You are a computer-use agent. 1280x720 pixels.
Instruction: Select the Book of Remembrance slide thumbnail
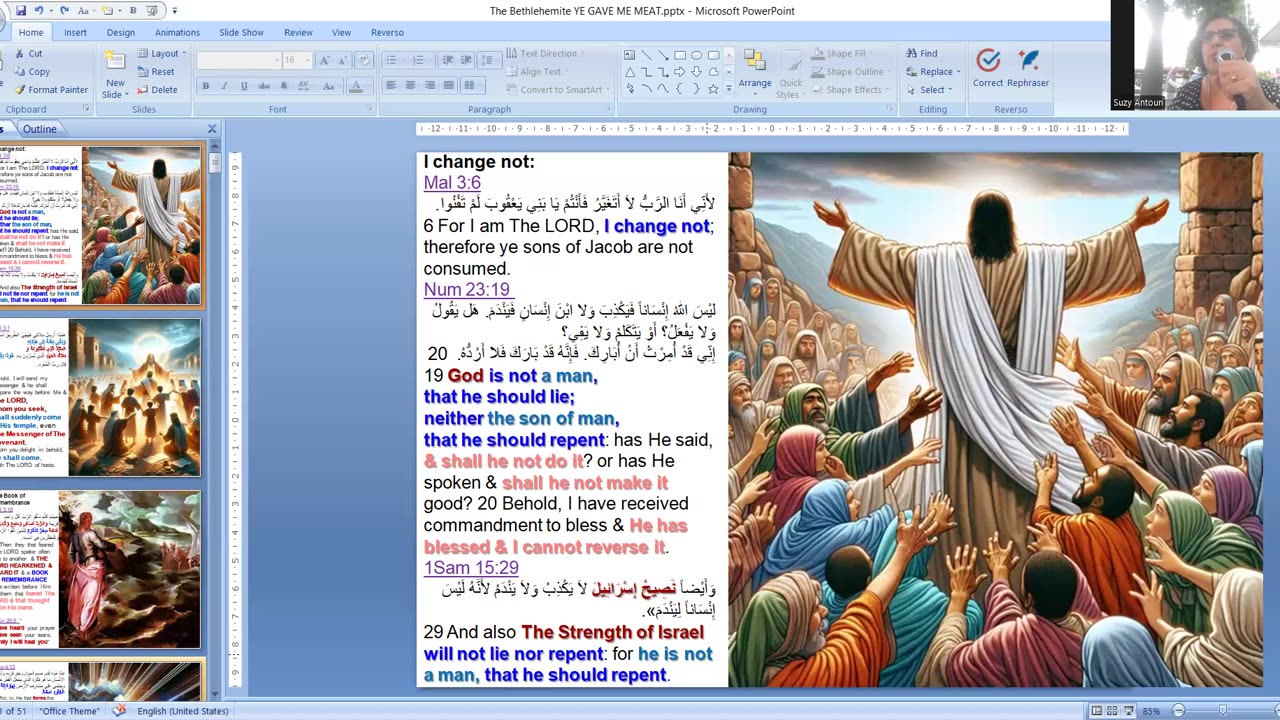(x=100, y=569)
